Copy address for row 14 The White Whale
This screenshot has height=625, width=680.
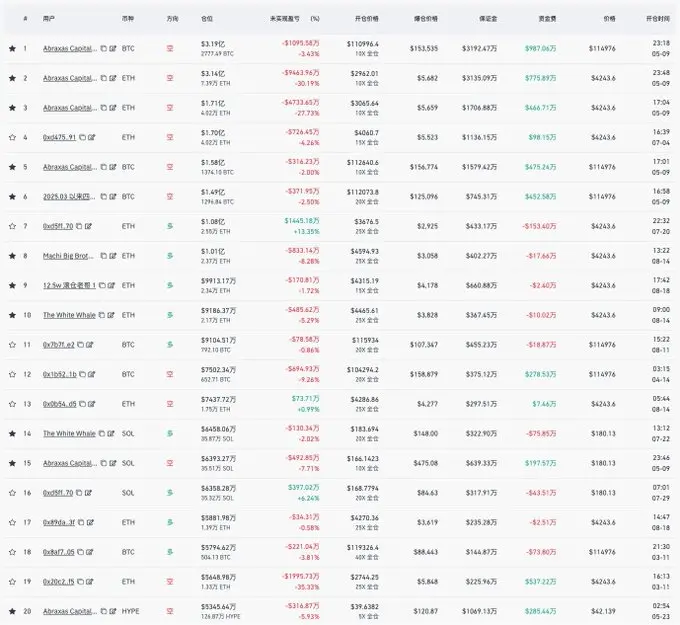(x=101, y=433)
